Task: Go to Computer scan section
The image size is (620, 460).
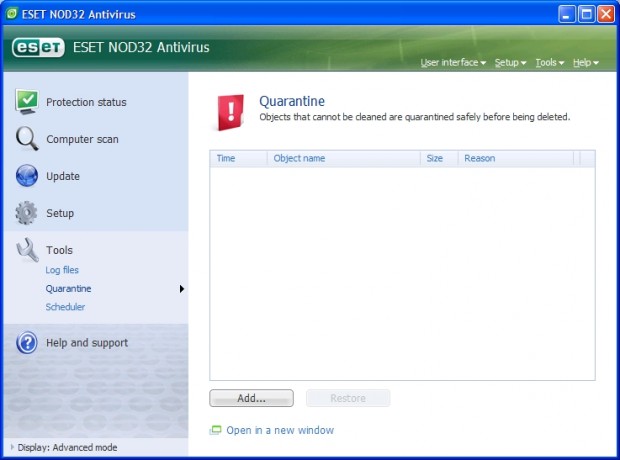Action: [x=82, y=139]
